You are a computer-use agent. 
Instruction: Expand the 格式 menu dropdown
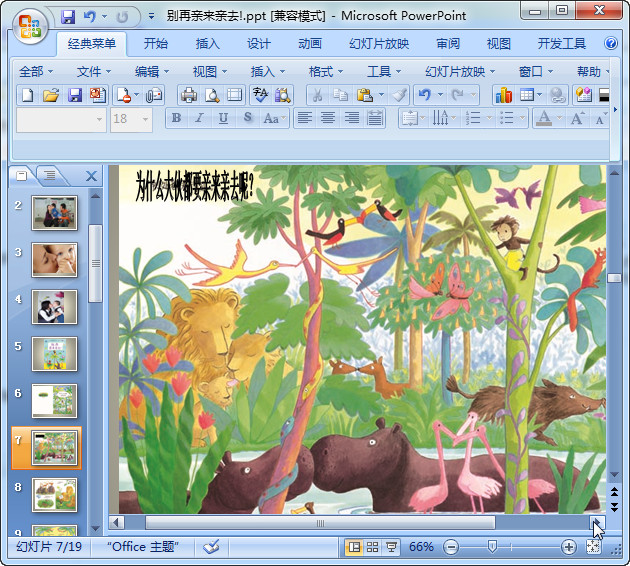click(325, 72)
